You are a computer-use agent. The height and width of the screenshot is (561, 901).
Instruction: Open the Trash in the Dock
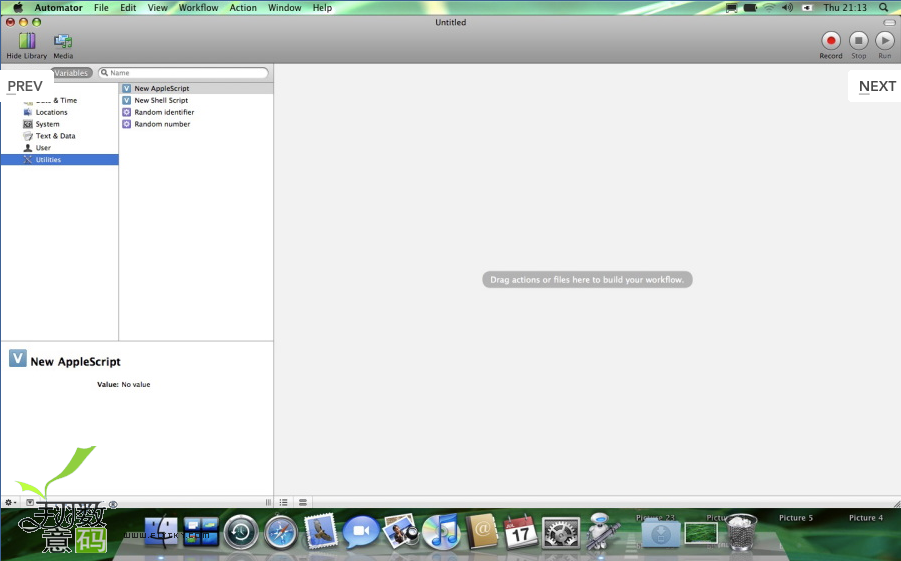point(741,532)
